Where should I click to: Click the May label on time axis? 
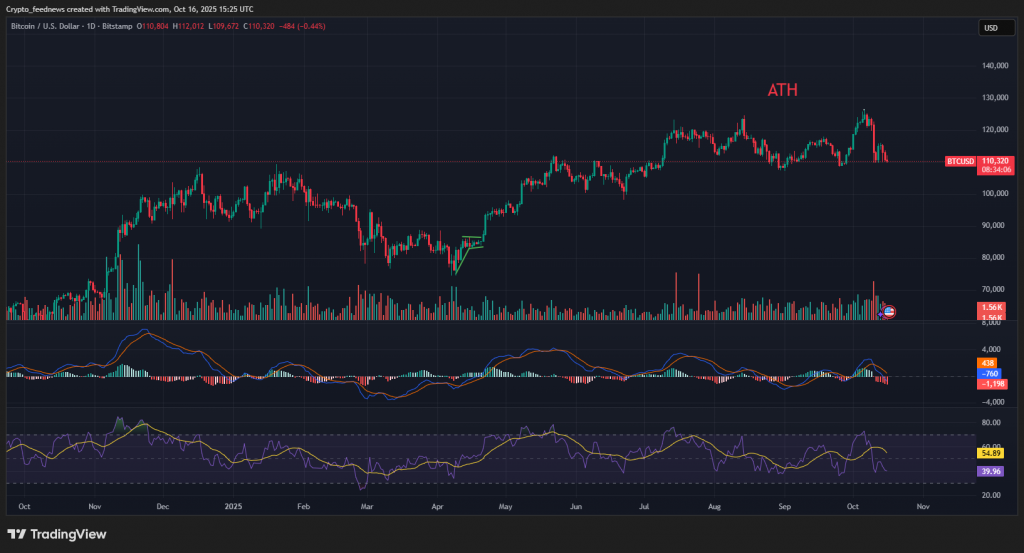[x=505, y=506]
